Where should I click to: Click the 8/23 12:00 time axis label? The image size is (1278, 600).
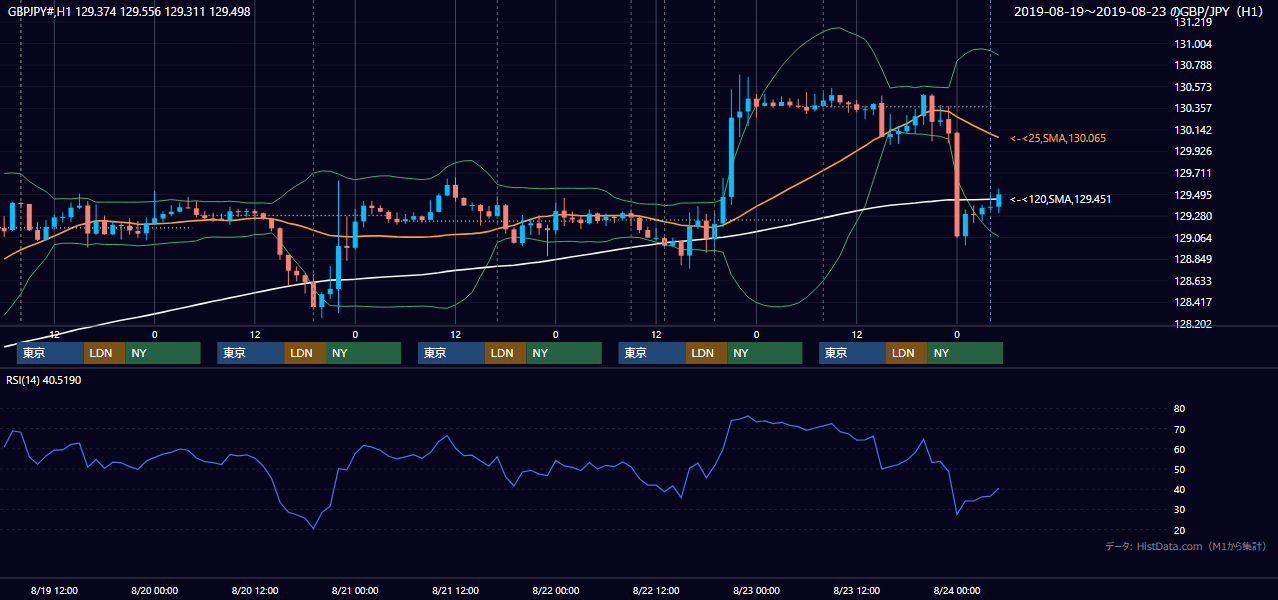coord(857,590)
